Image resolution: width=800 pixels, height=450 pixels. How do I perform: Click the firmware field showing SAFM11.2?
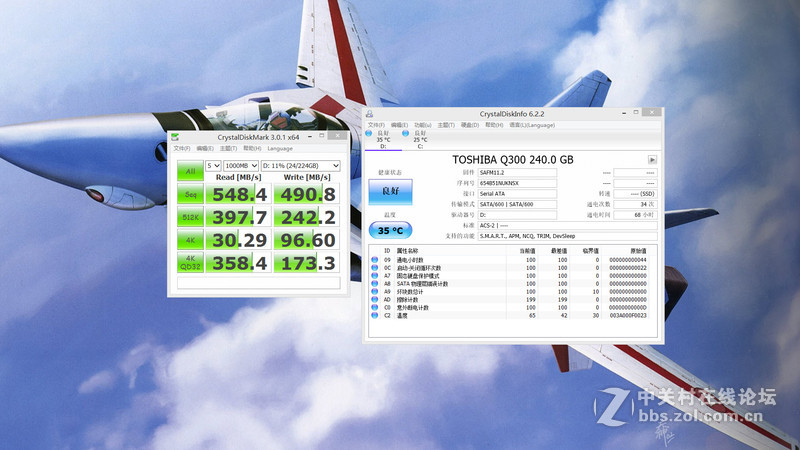(517, 173)
